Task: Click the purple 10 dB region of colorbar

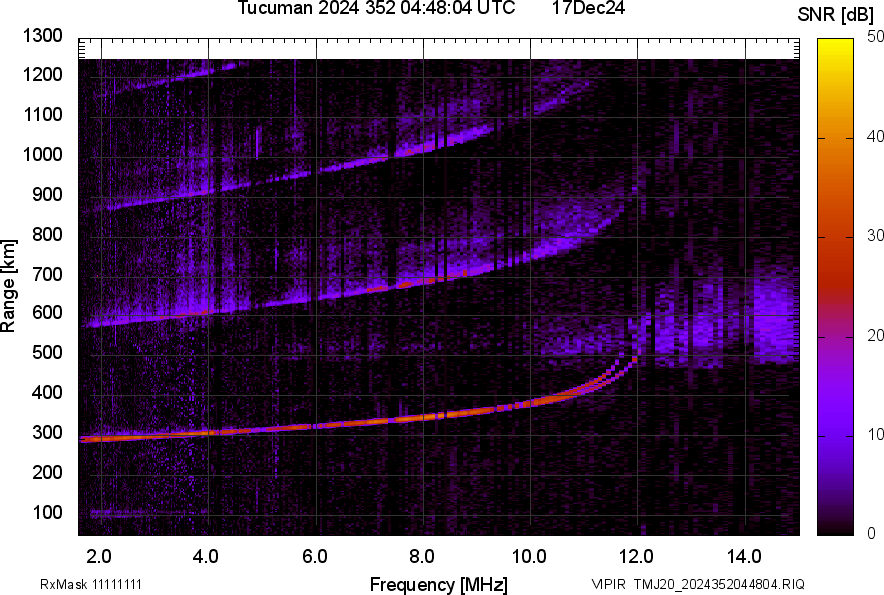Action: (835, 435)
